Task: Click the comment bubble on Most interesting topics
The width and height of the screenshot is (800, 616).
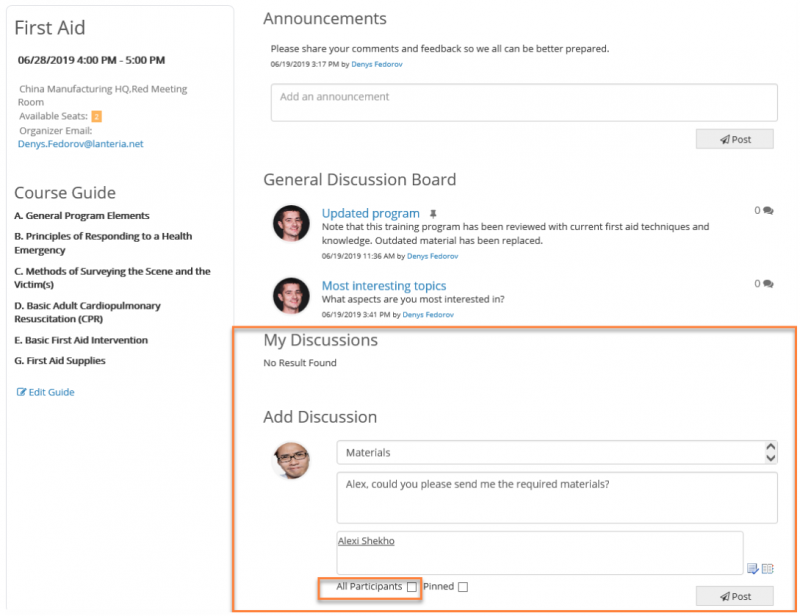Action: point(766,285)
